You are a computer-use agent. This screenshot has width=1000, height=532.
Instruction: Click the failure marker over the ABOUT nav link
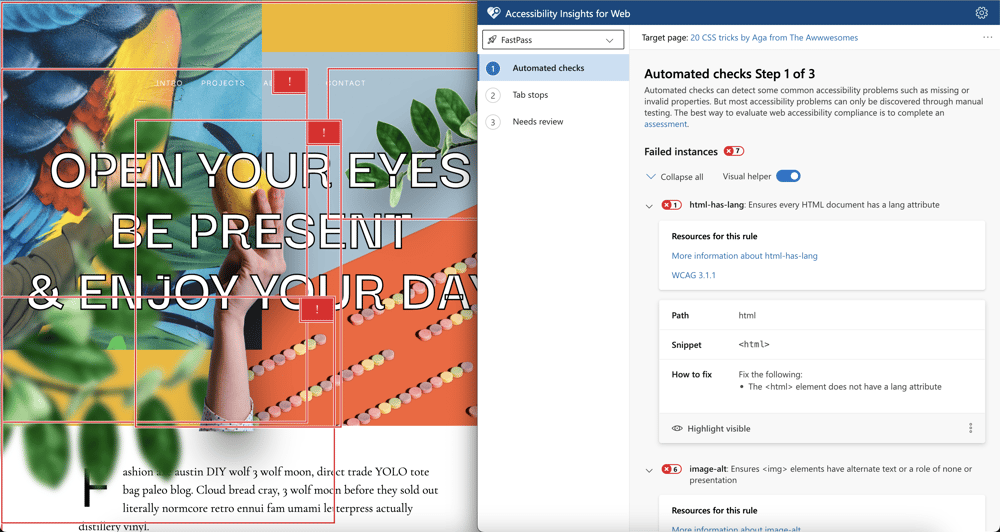290,82
